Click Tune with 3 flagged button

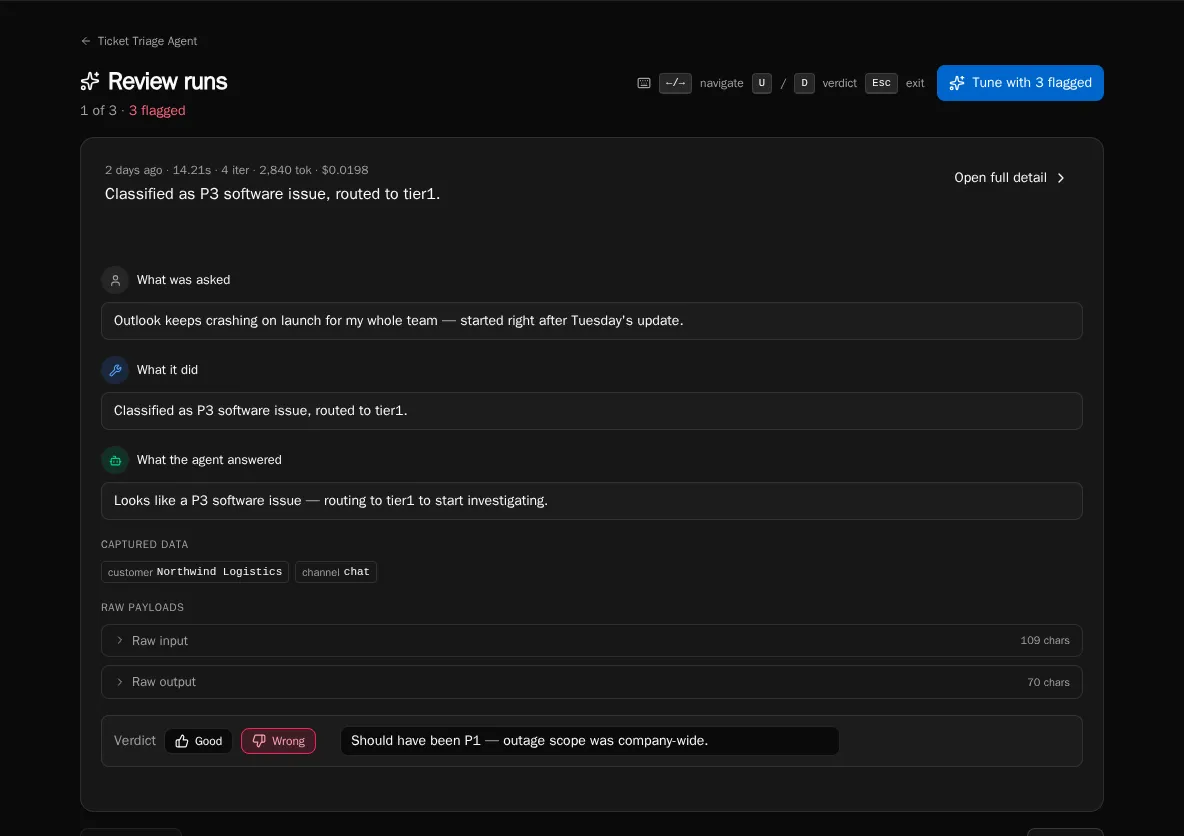[1020, 83]
